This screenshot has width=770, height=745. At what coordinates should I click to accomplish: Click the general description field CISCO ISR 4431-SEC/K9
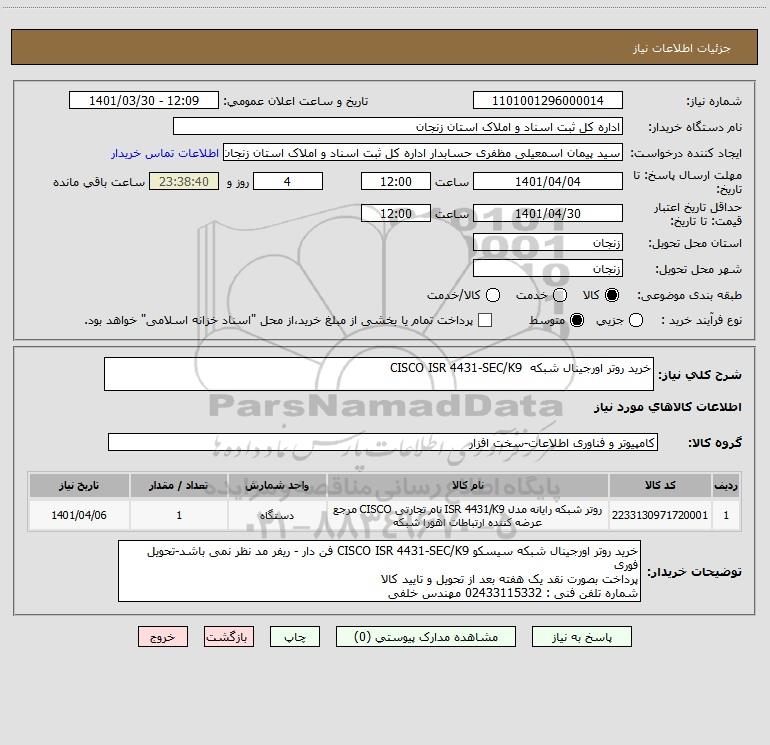coord(379,374)
